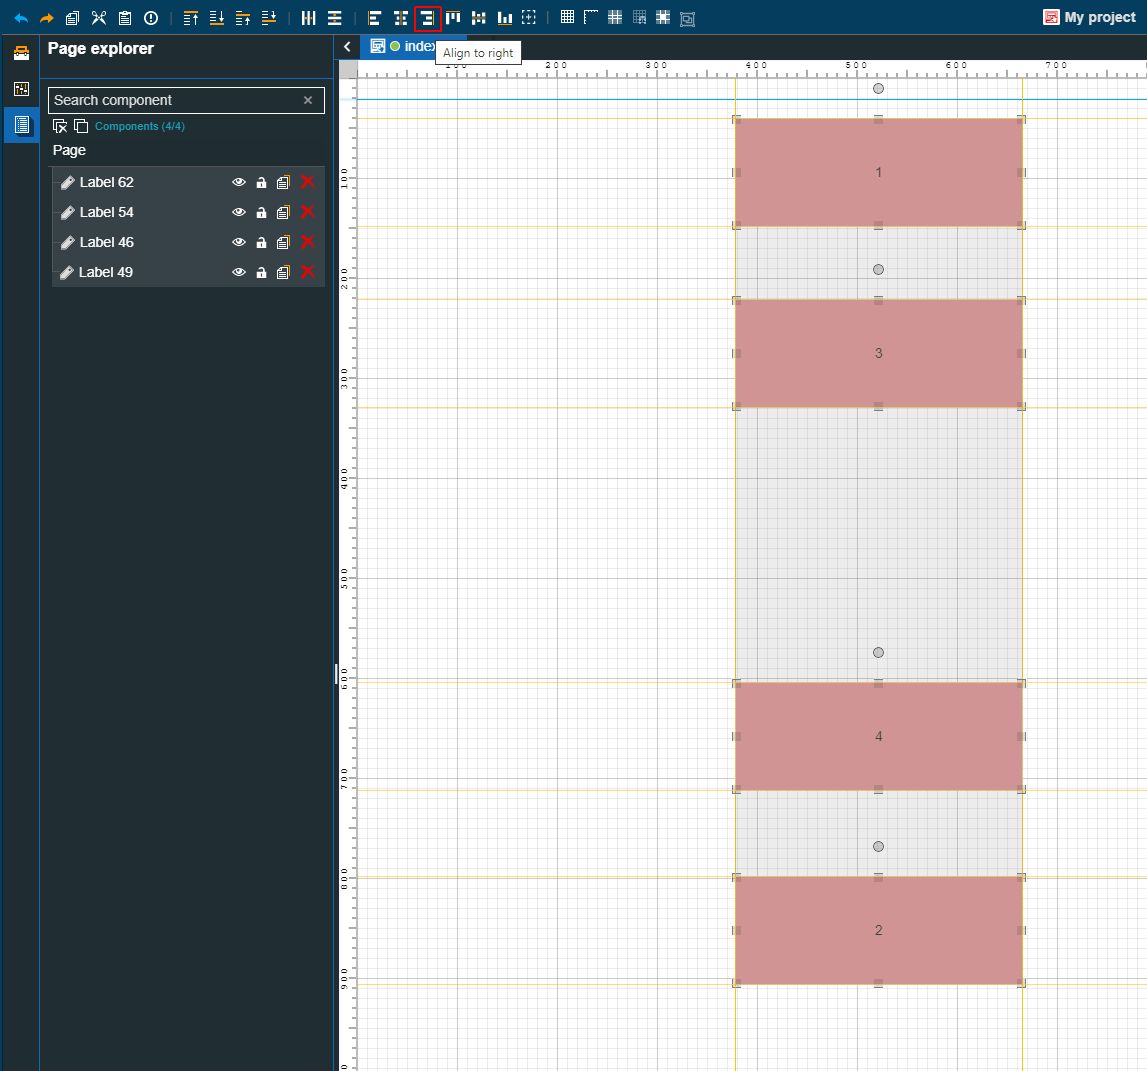Toggle the rulers display icon

tap(591, 17)
